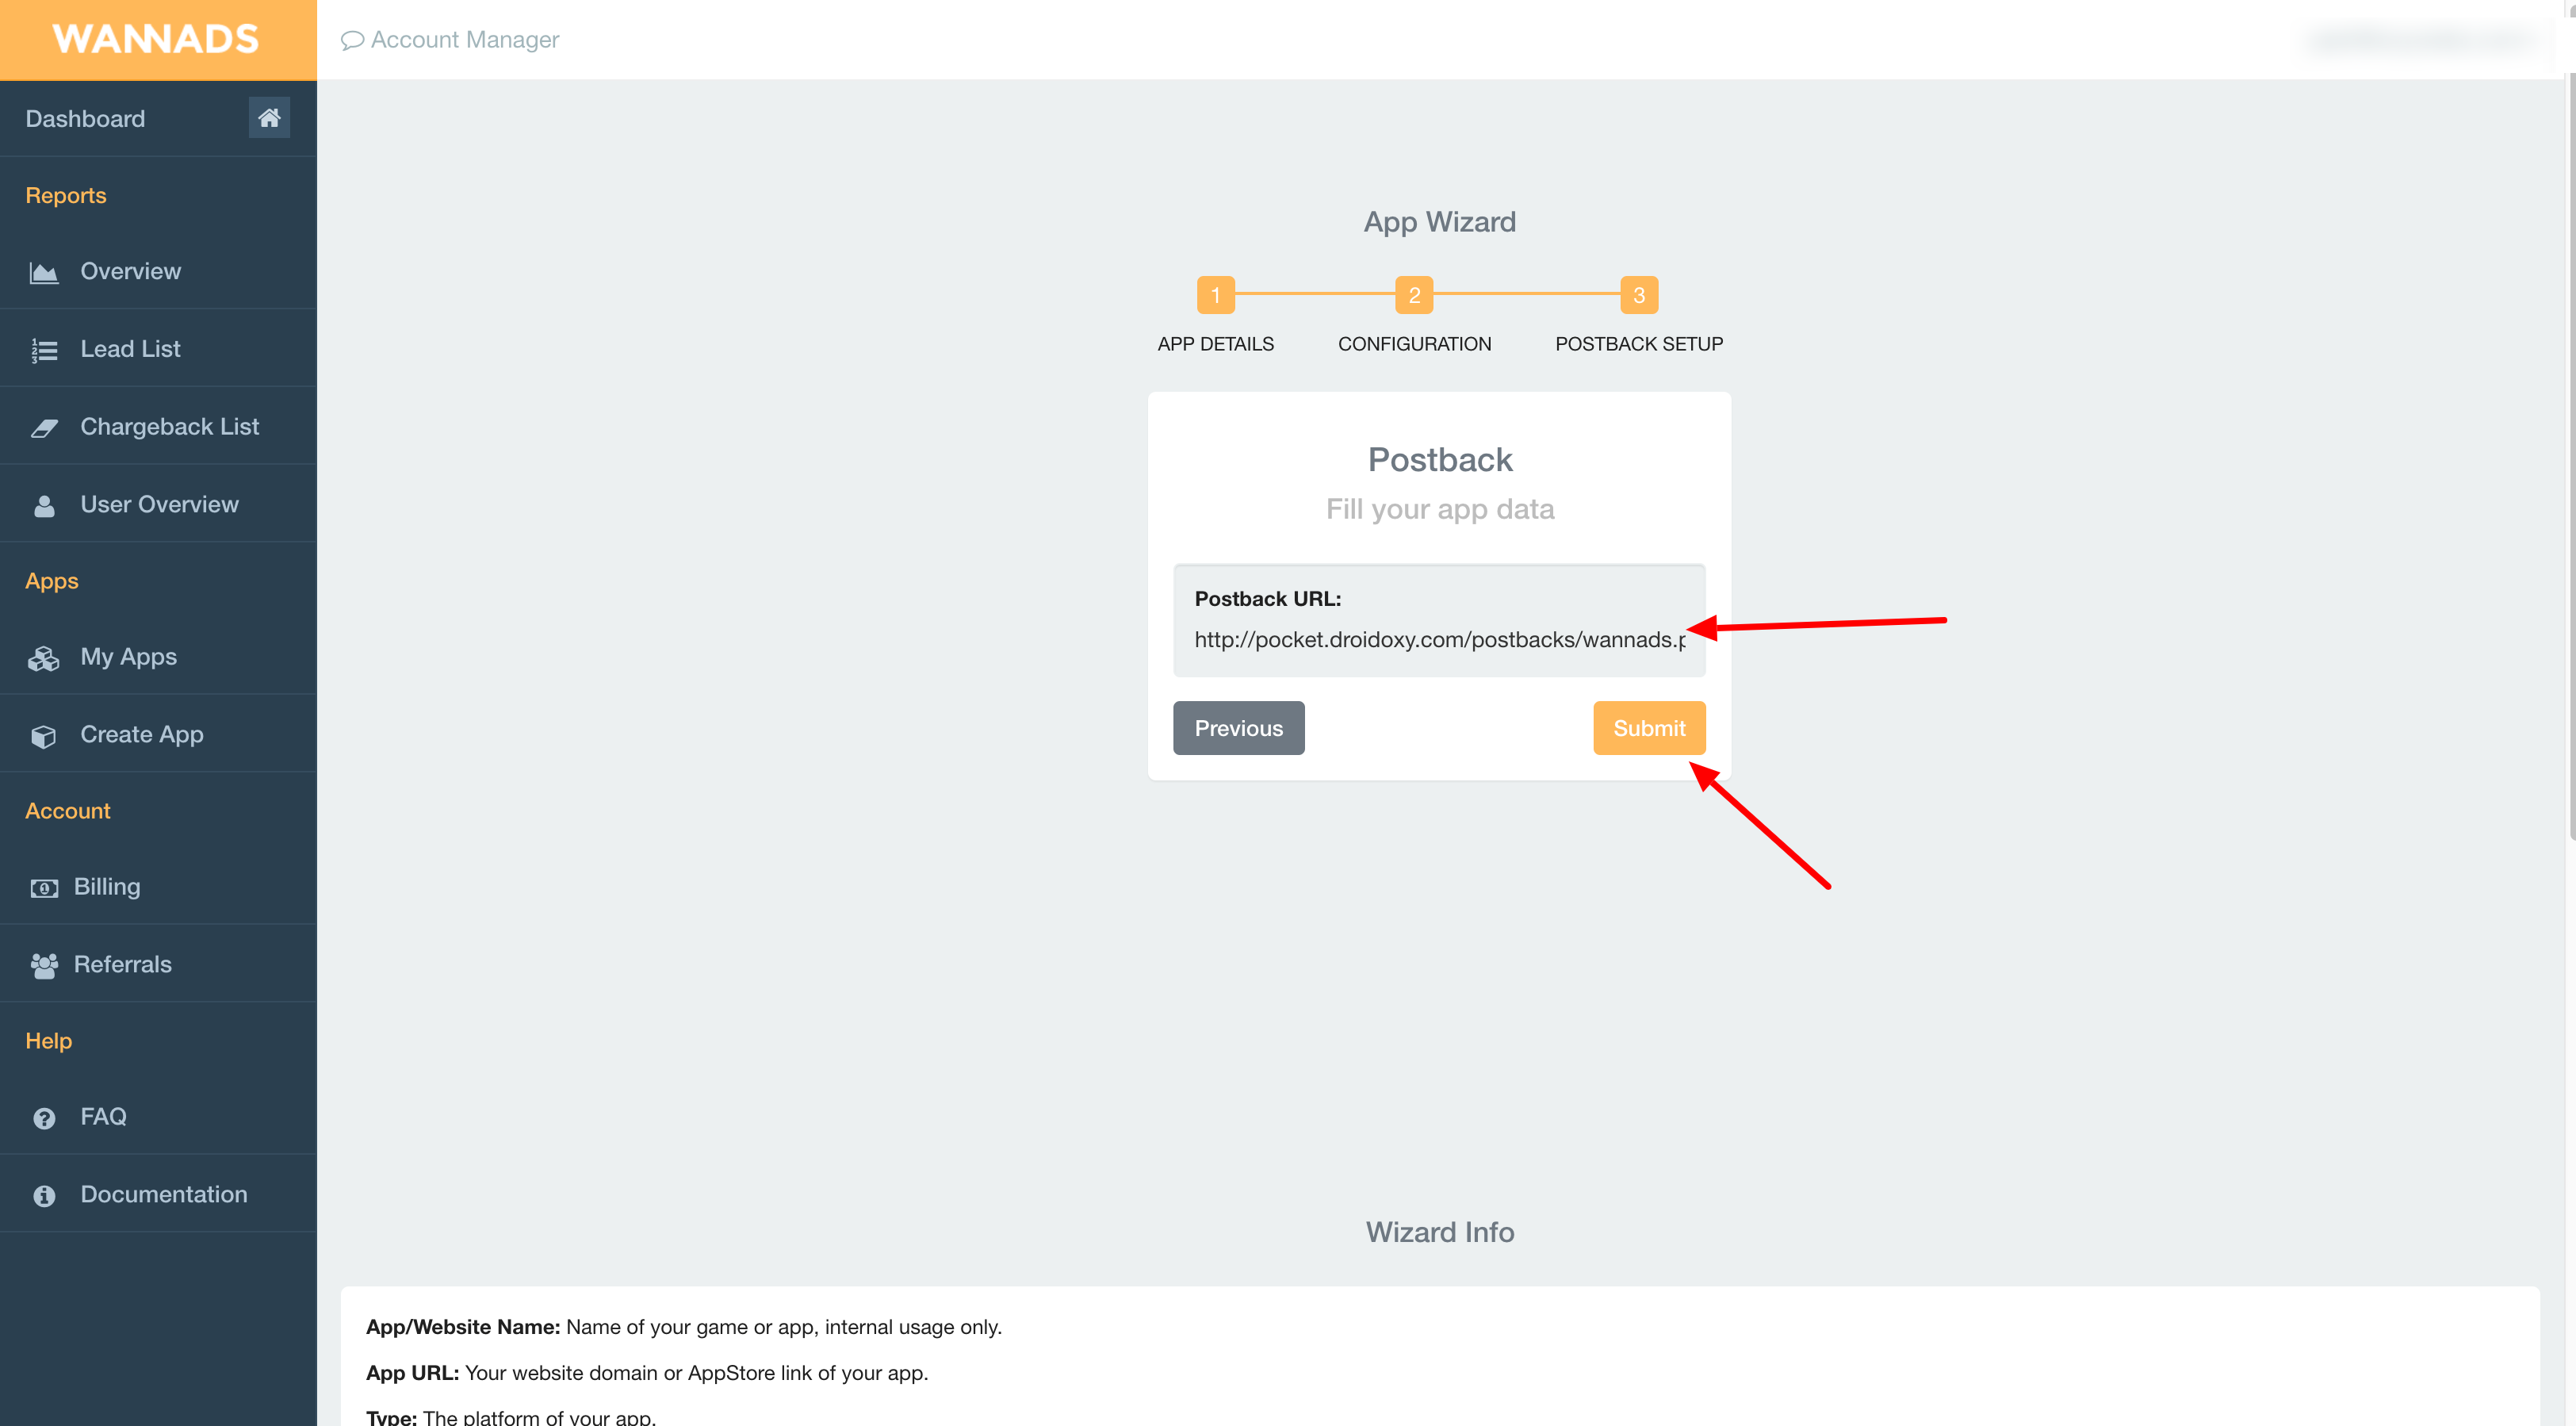Go to wizard step 1 App Details
Screen dimensions: 2576x1426
coord(1216,295)
